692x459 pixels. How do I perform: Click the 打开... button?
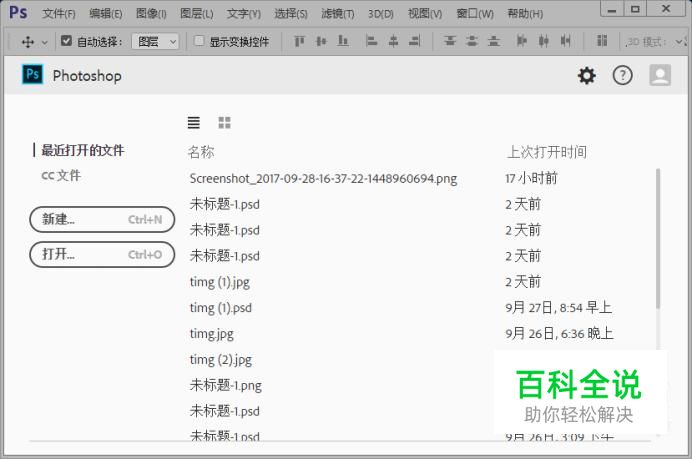(x=102, y=255)
